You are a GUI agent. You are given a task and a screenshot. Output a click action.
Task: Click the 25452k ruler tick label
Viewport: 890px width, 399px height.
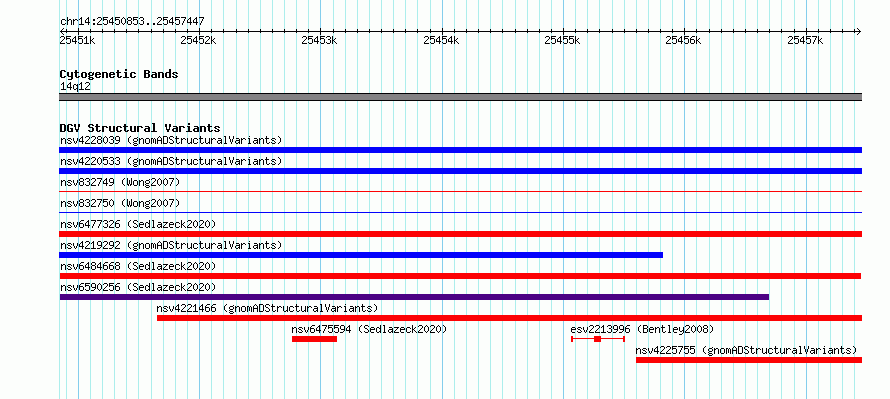coord(198,40)
